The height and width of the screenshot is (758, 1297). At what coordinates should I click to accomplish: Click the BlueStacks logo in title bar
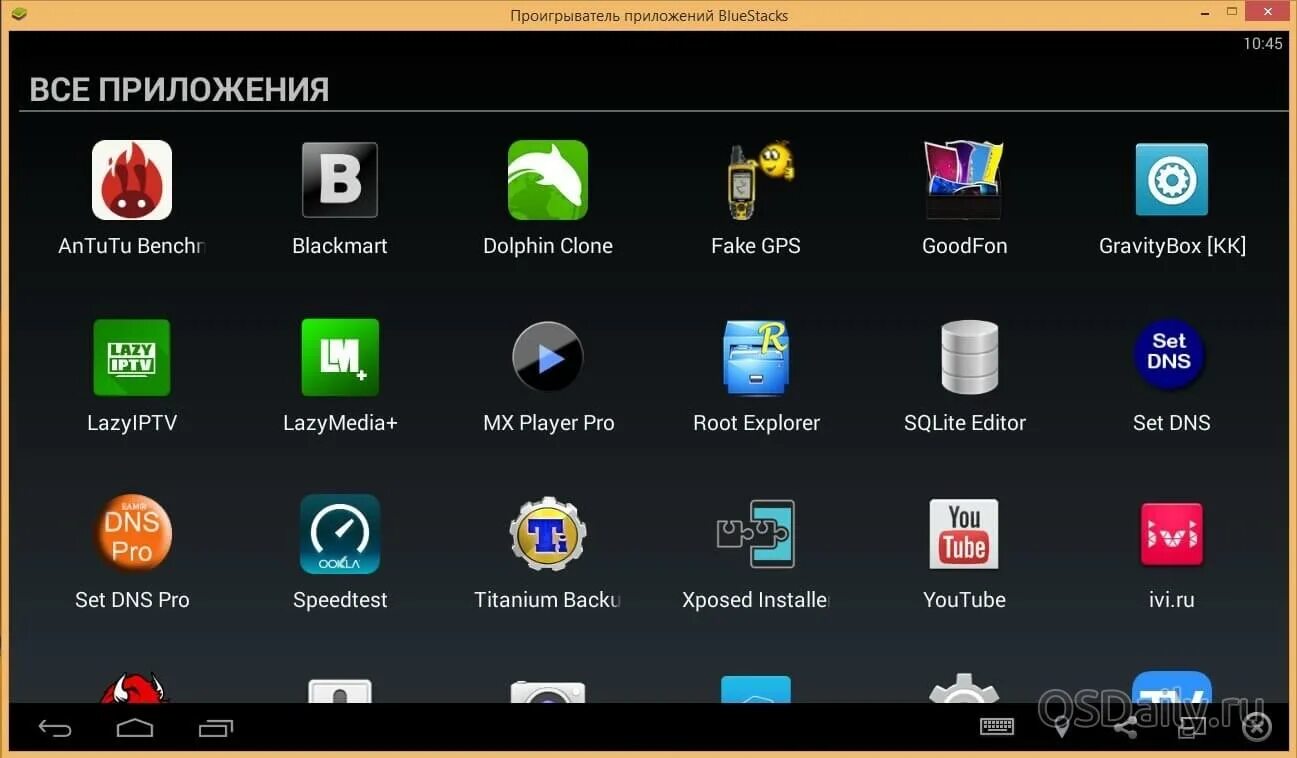pyautogui.click(x=17, y=14)
